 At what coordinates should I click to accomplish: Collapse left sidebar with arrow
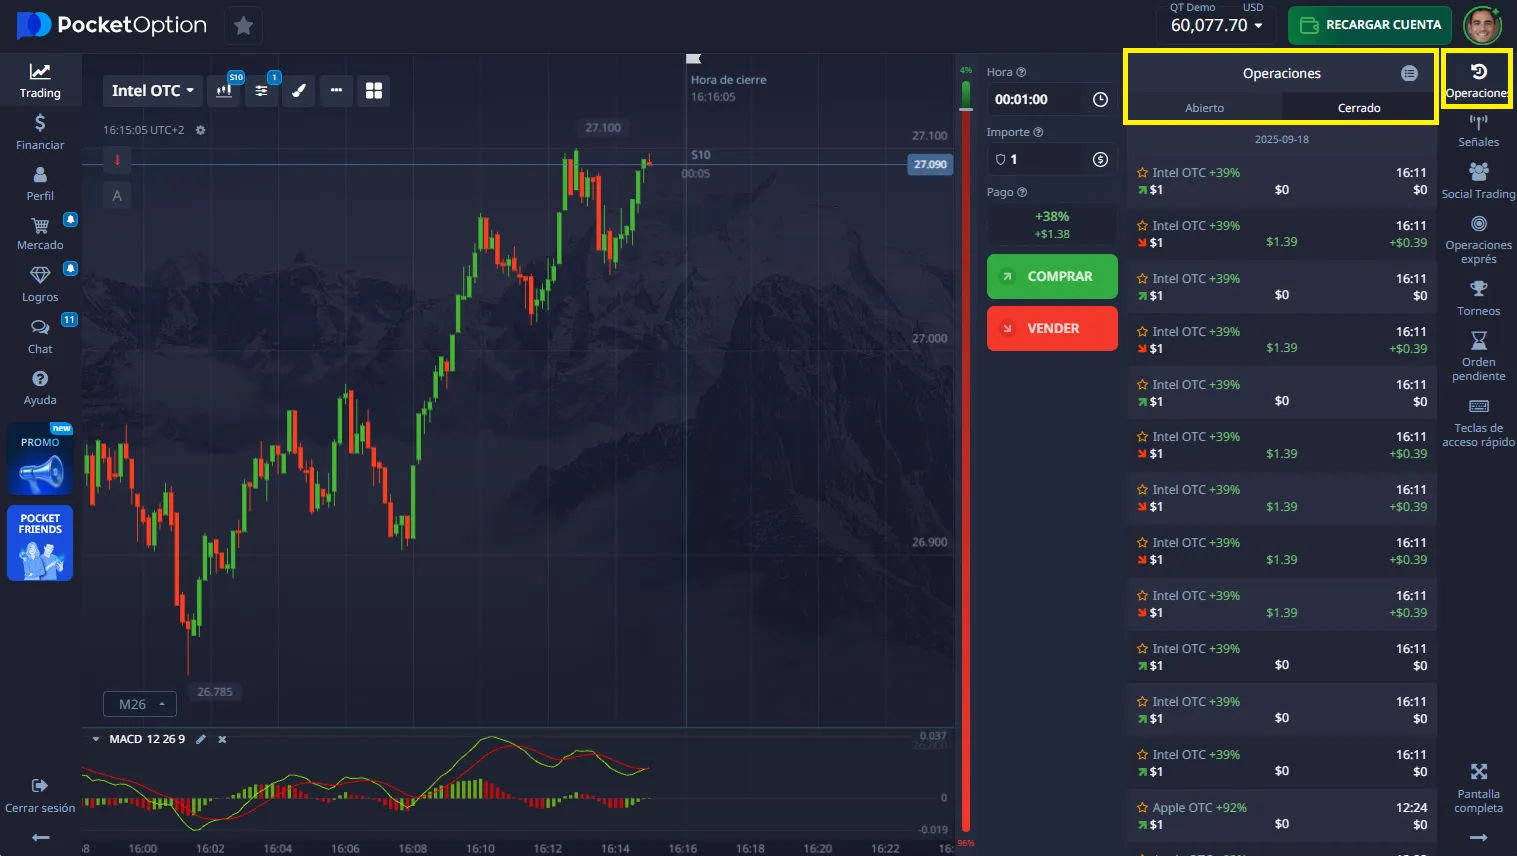(40, 837)
